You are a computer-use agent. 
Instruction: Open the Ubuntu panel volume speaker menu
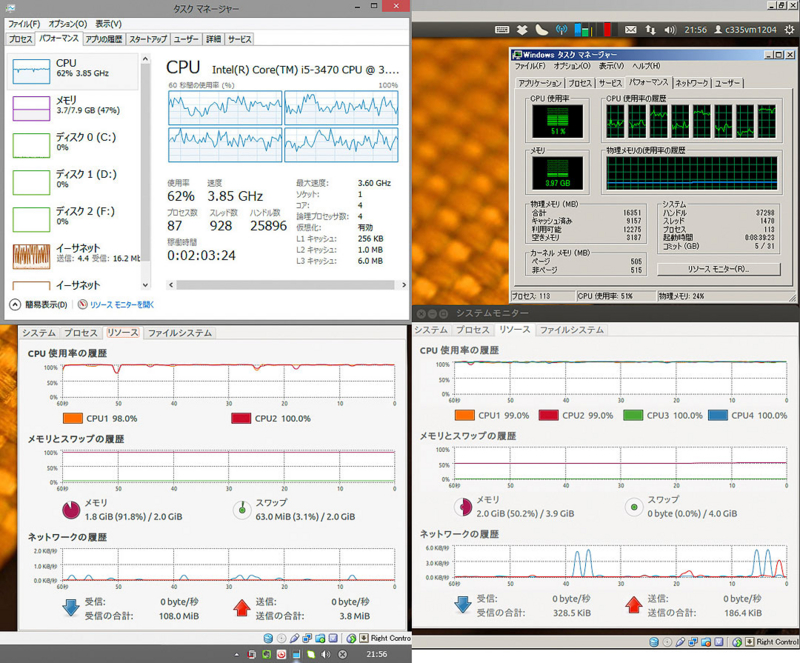point(670,30)
